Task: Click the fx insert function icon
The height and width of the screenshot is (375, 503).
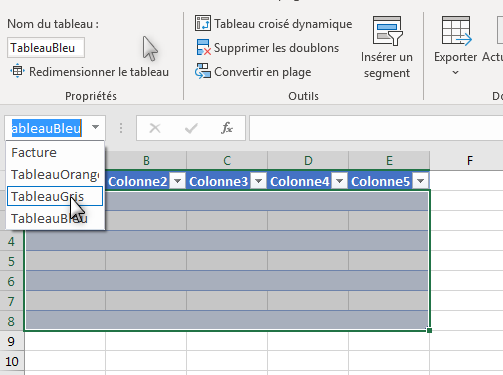Action: [227, 128]
